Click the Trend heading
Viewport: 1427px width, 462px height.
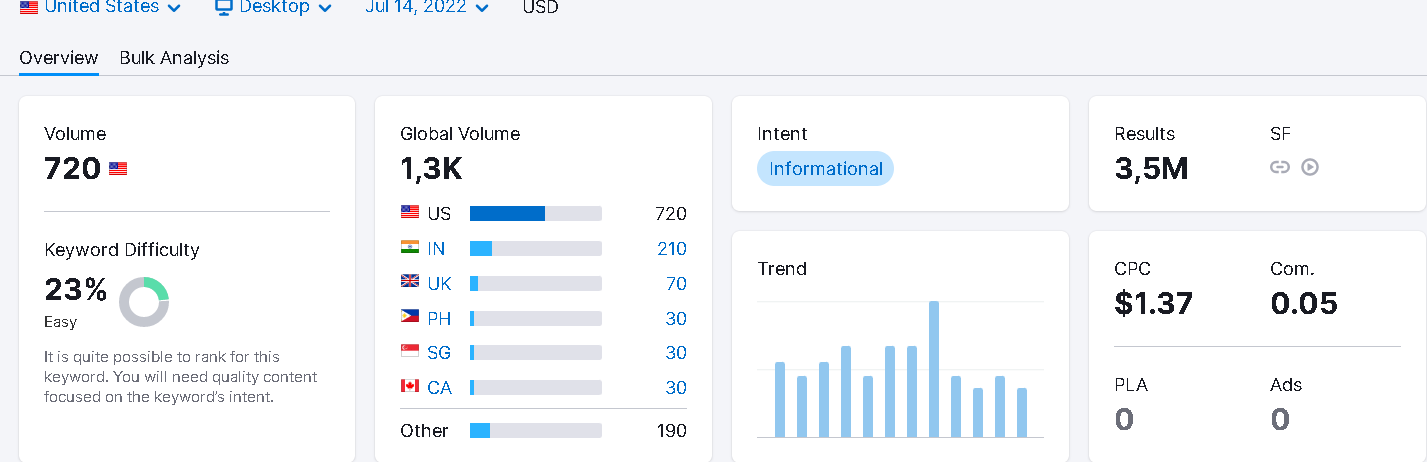coord(782,268)
